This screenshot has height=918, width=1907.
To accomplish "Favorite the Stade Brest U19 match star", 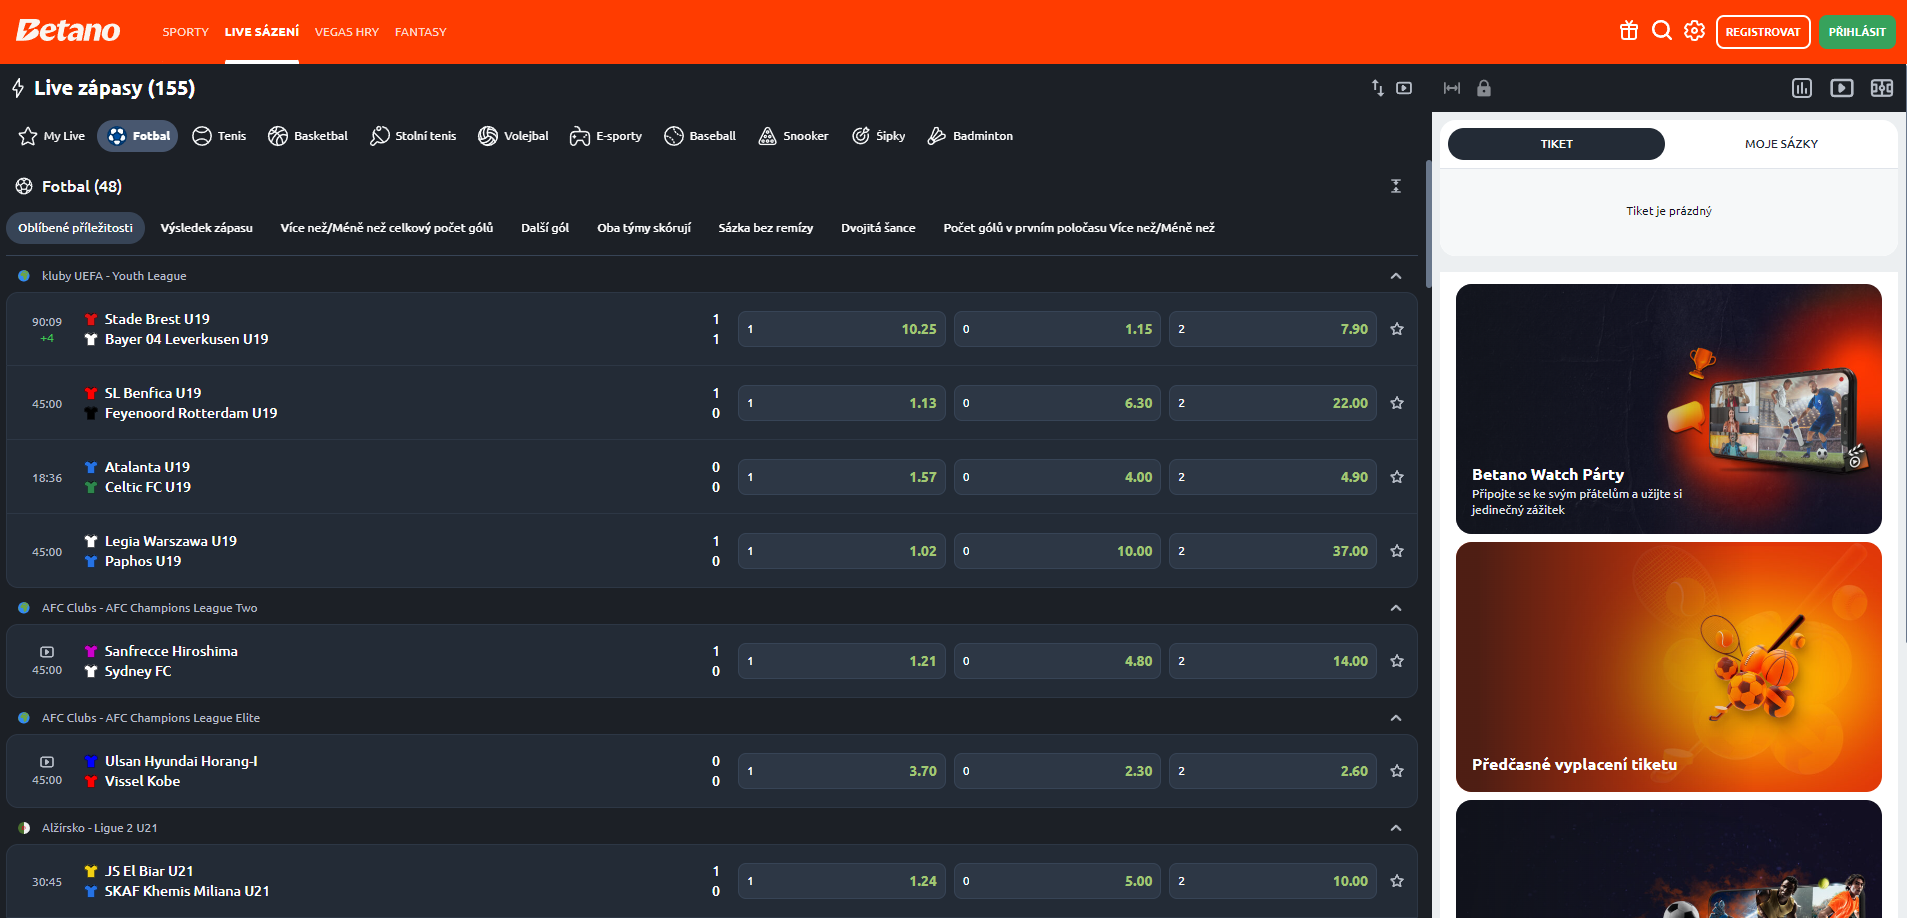I will pos(1397,329).
